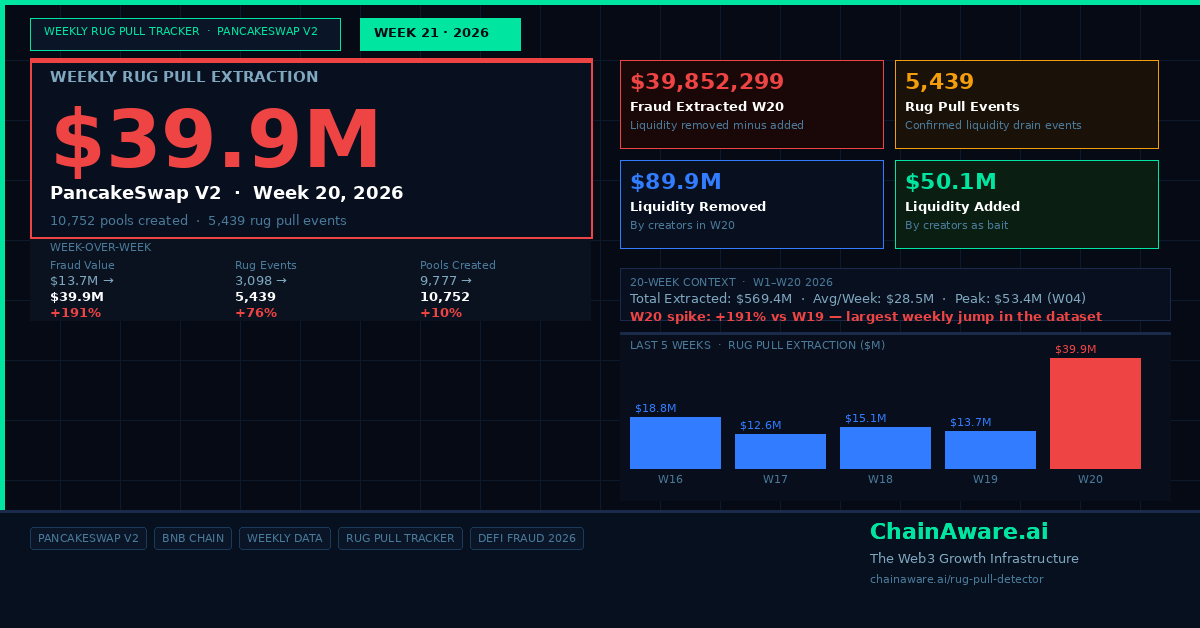Click the W17 $12.6M bar
This screenshot has width=1200, height=628.
click(780, 451)
